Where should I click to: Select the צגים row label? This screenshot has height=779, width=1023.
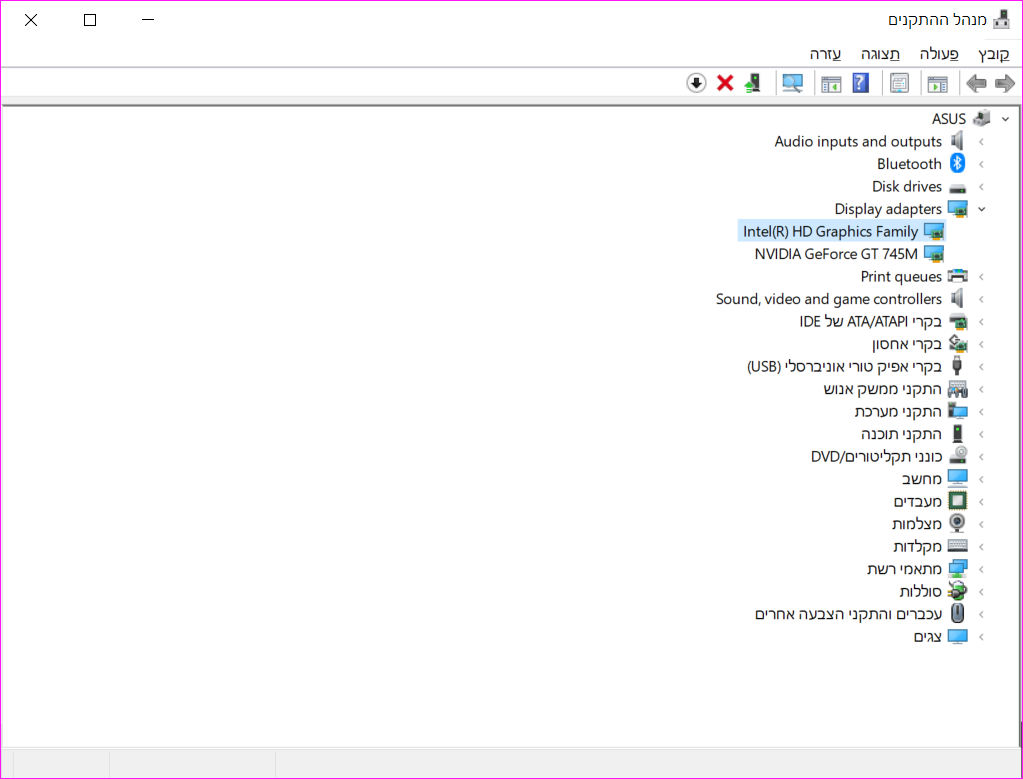[x=927, y=637]
